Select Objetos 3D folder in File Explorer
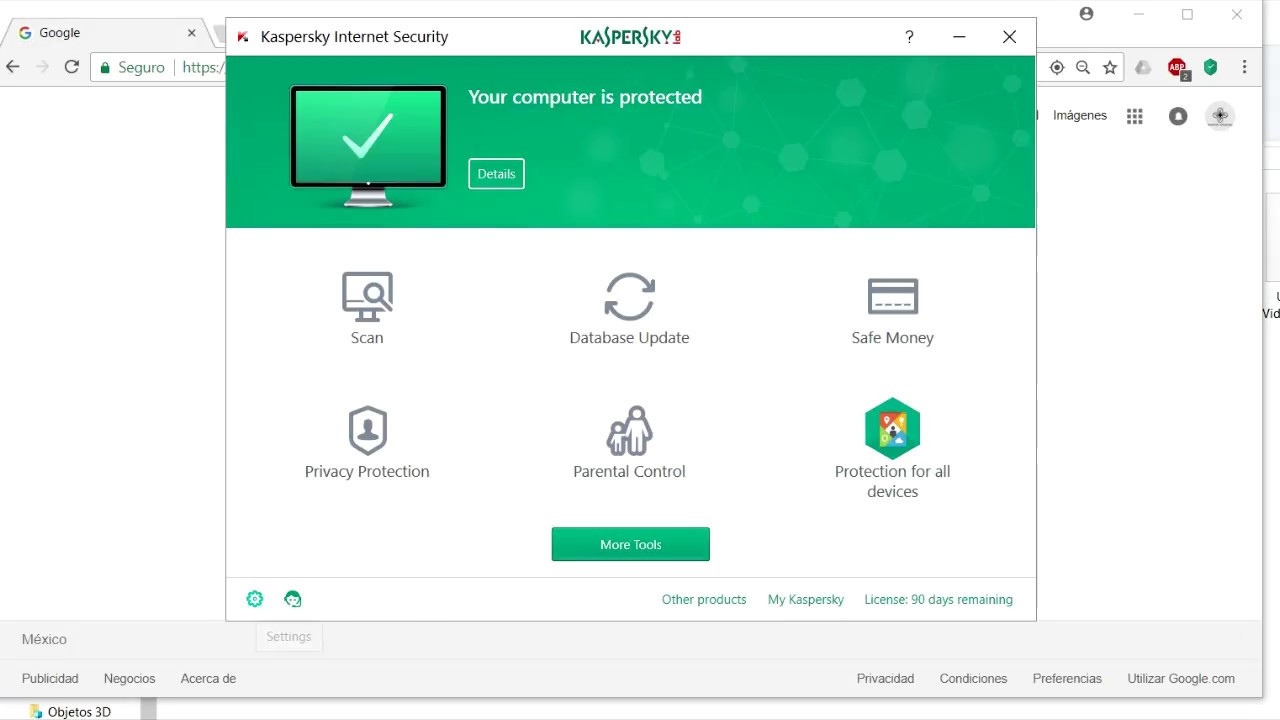 coord(70,712)
